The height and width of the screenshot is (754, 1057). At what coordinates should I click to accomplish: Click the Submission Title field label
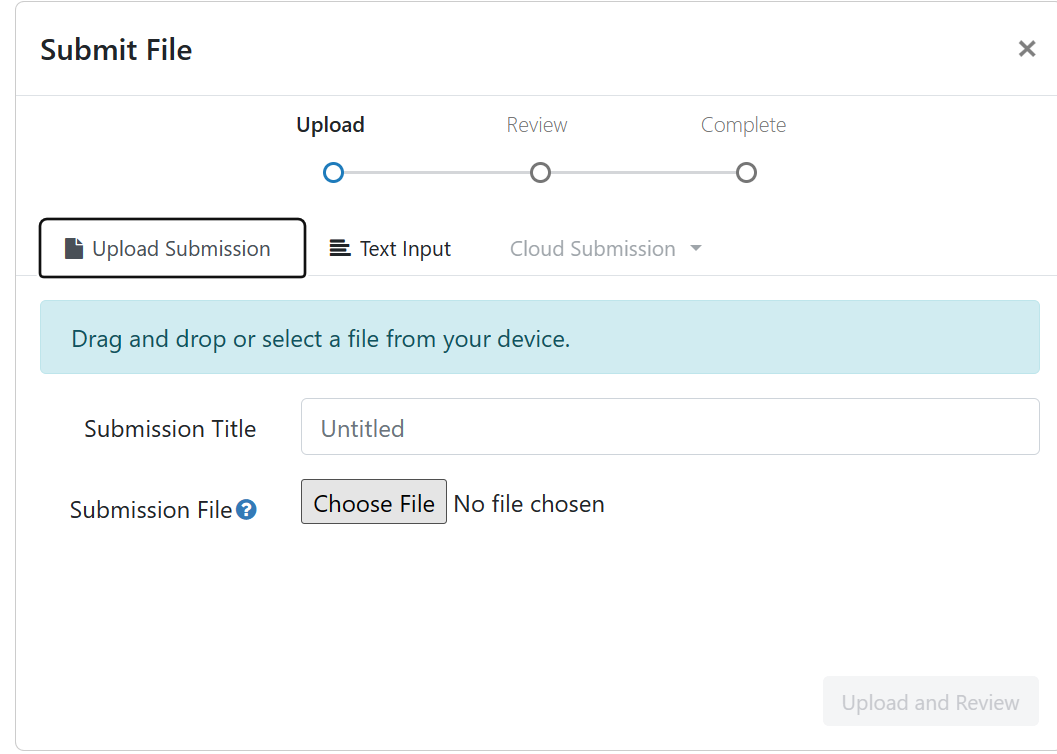[x=170, y=429]
